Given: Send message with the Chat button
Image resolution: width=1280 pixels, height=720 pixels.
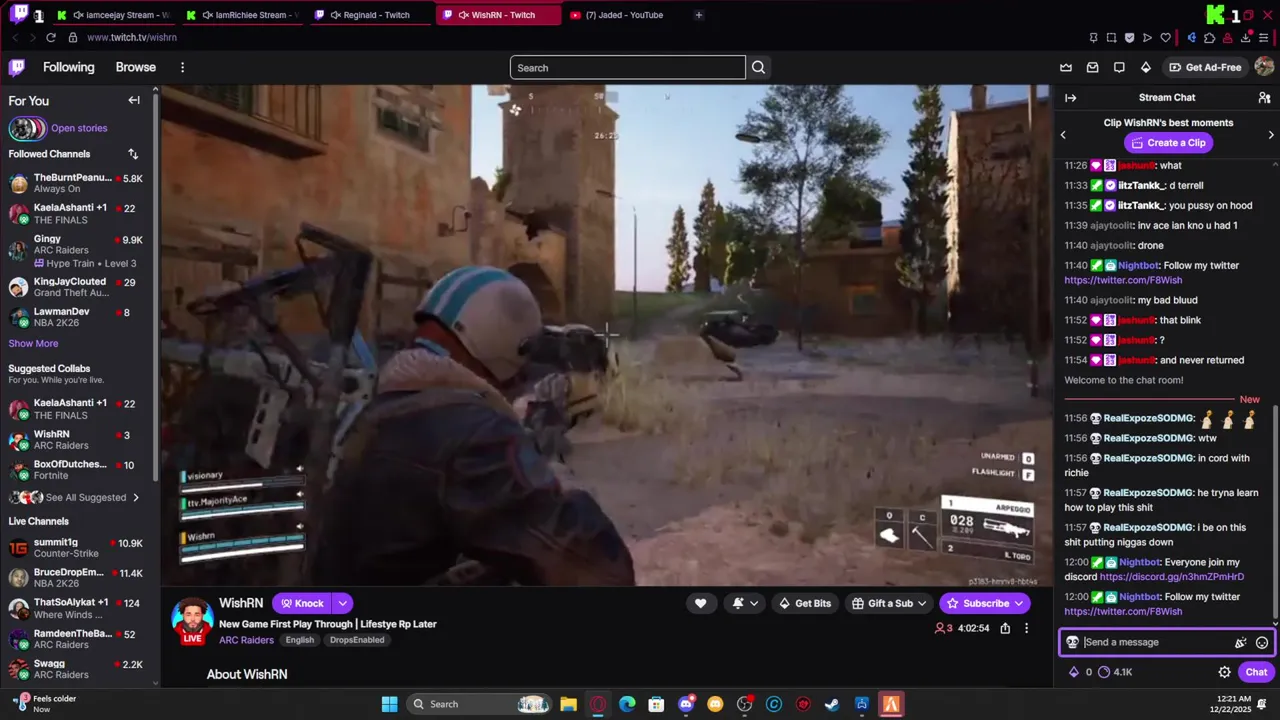Looking at the screenshot, I should pyautogui.click(x=1256, y=672).
